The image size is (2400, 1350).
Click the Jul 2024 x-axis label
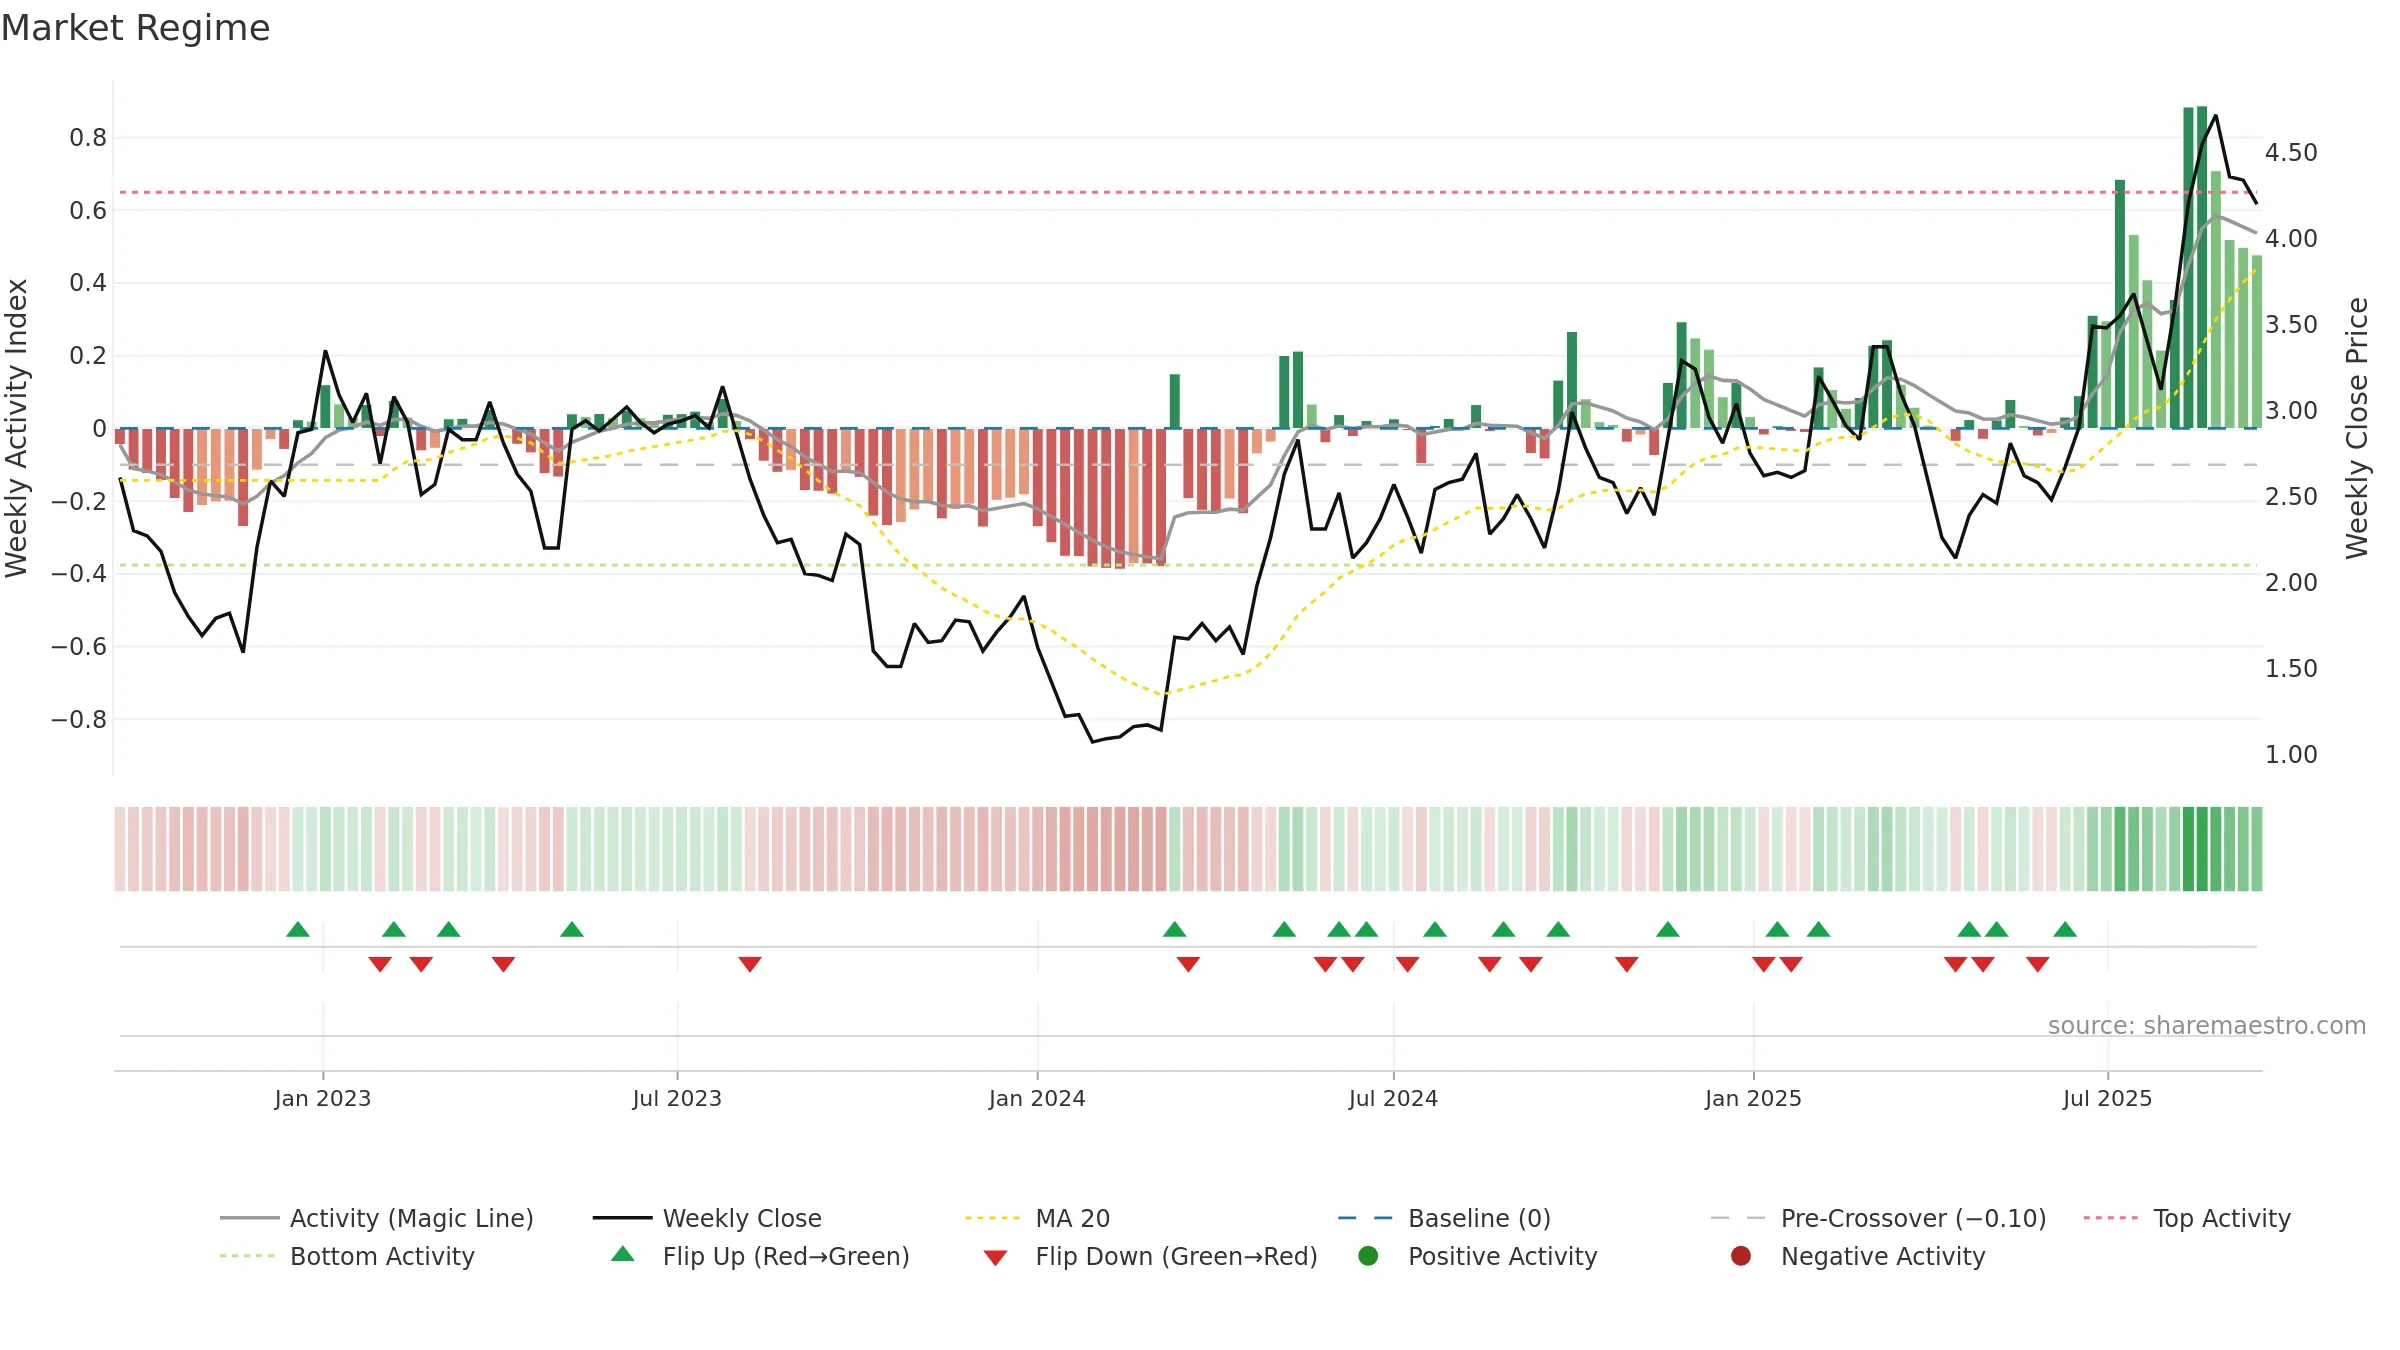[x=1393, y=1099]
